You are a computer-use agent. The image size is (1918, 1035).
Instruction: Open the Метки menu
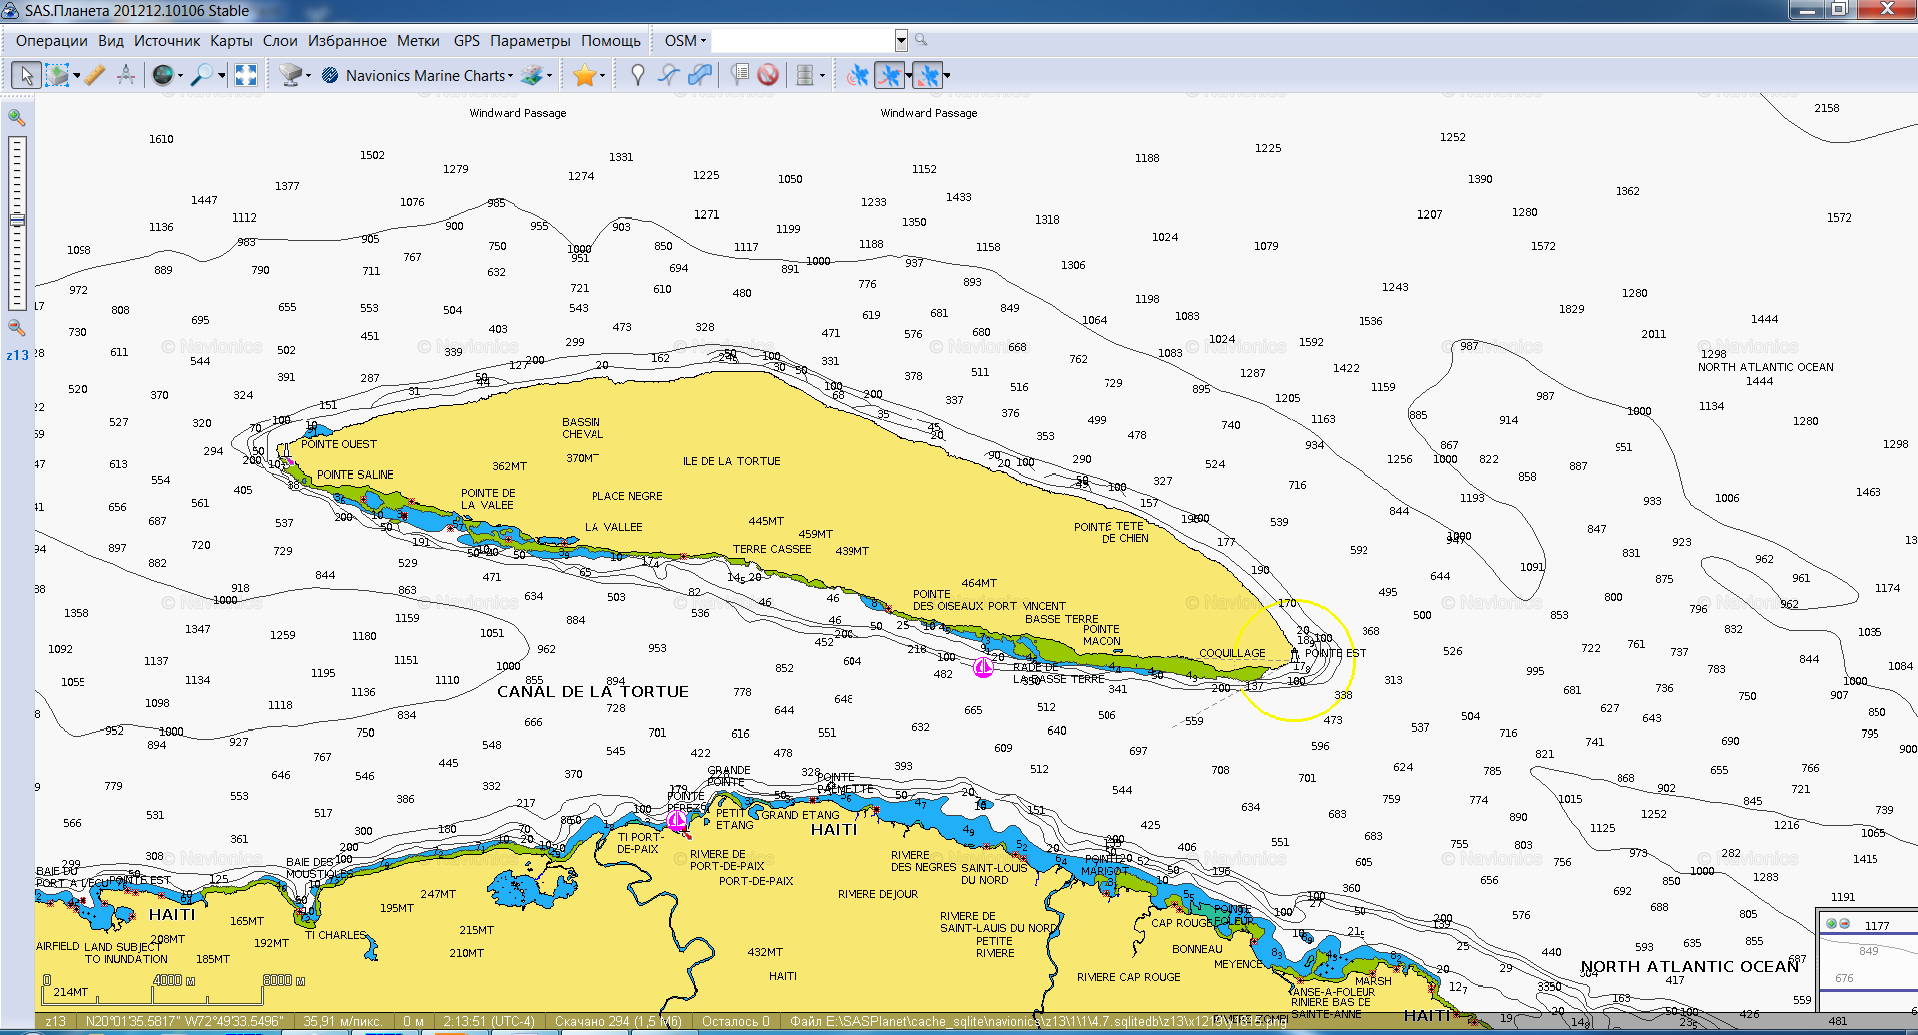point(418,41)
